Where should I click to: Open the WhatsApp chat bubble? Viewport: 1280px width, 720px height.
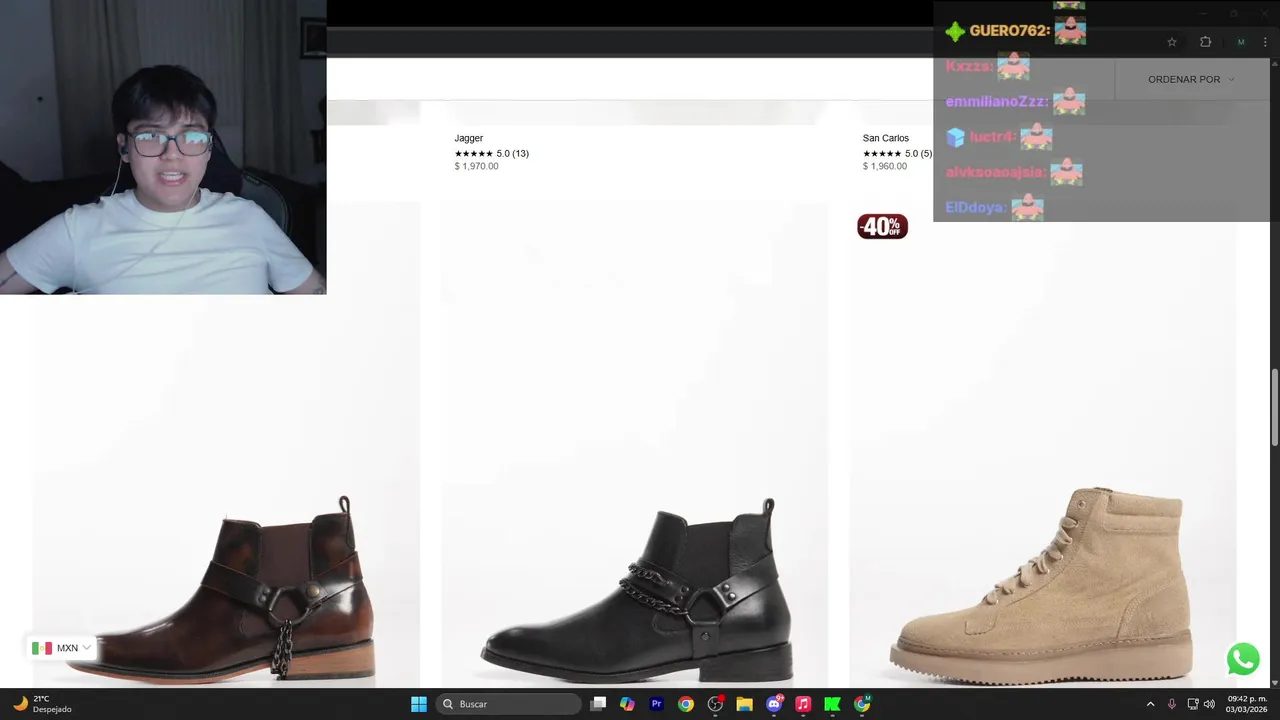tap(1243, 659)
